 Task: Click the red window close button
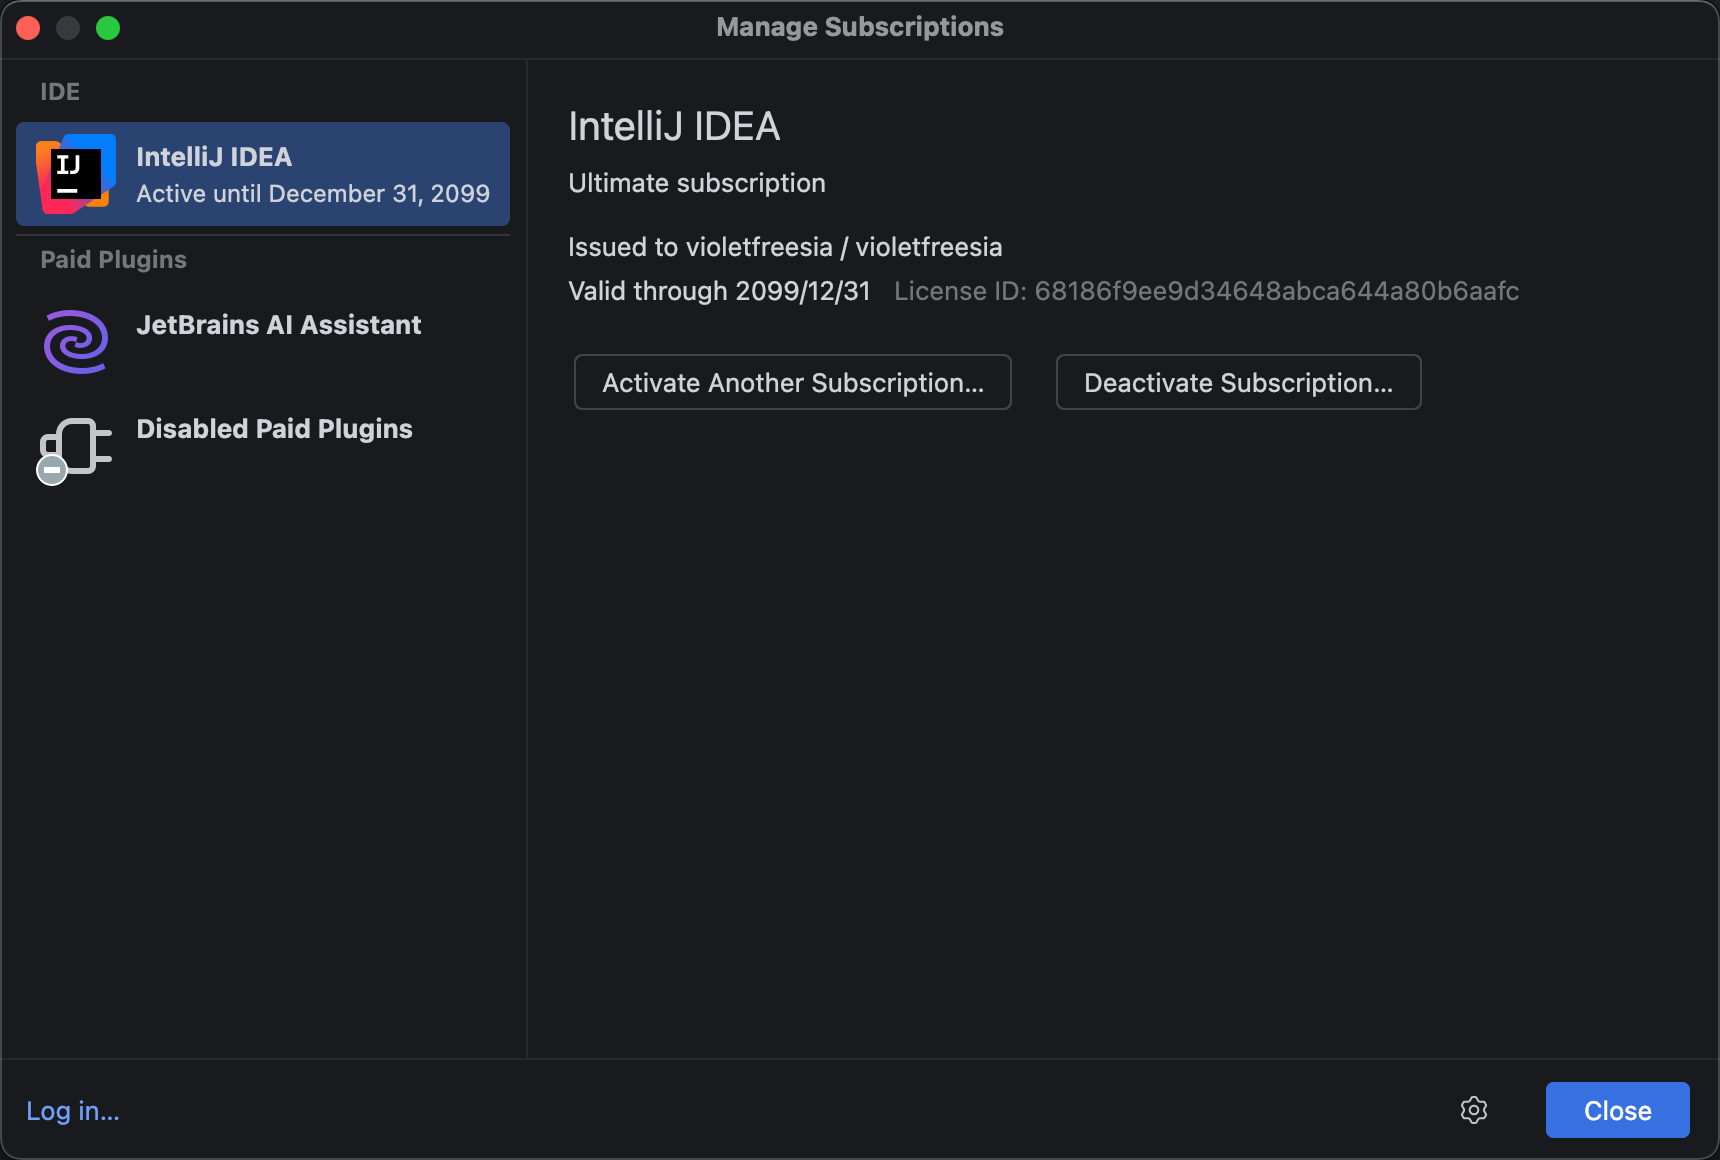coord(28,28)
